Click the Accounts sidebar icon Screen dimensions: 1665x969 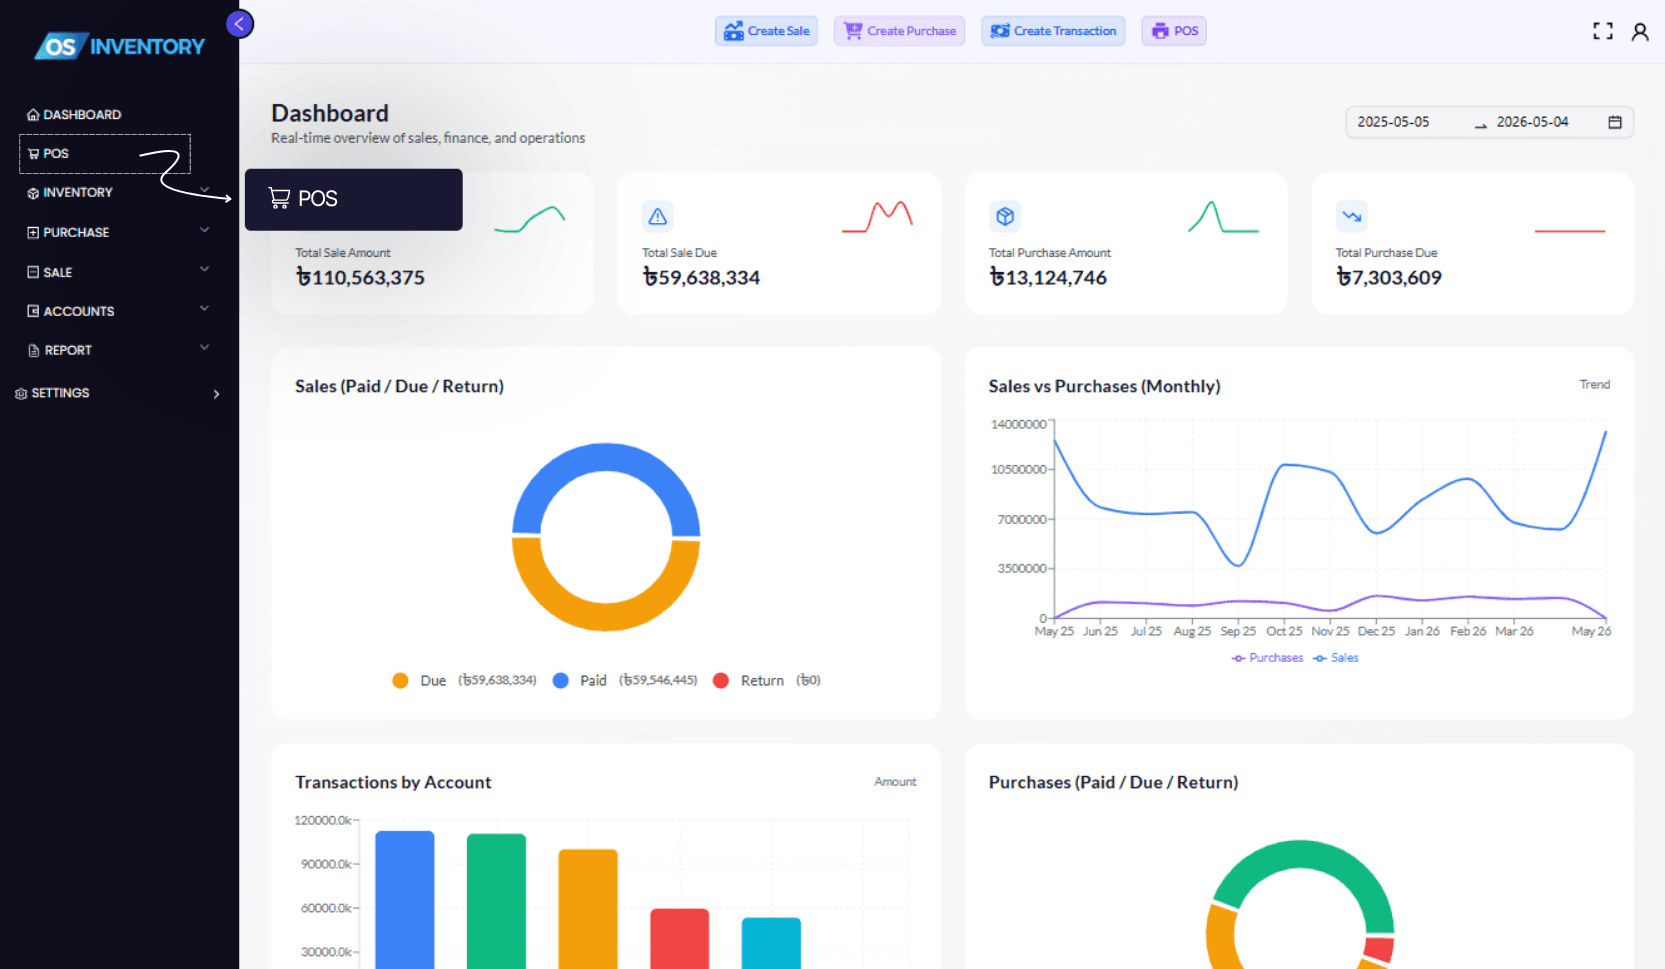pos(33,311)
